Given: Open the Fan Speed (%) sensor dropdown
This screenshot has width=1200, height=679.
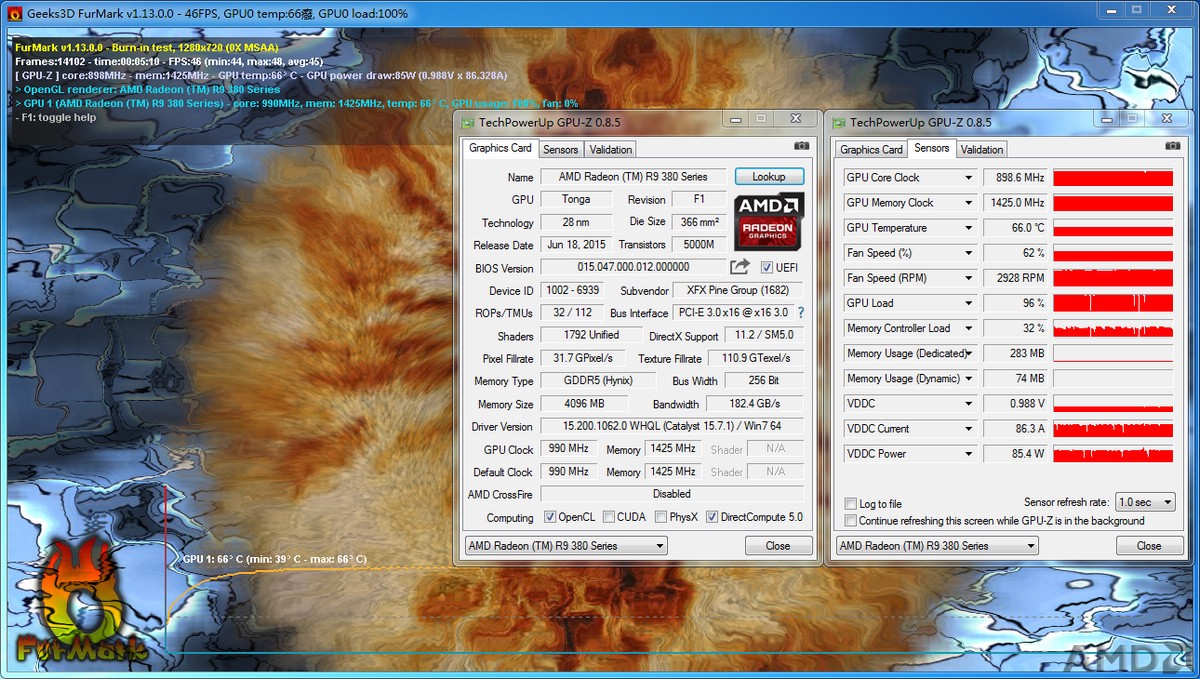Looking at the screenshot, I should click(968, 253).
